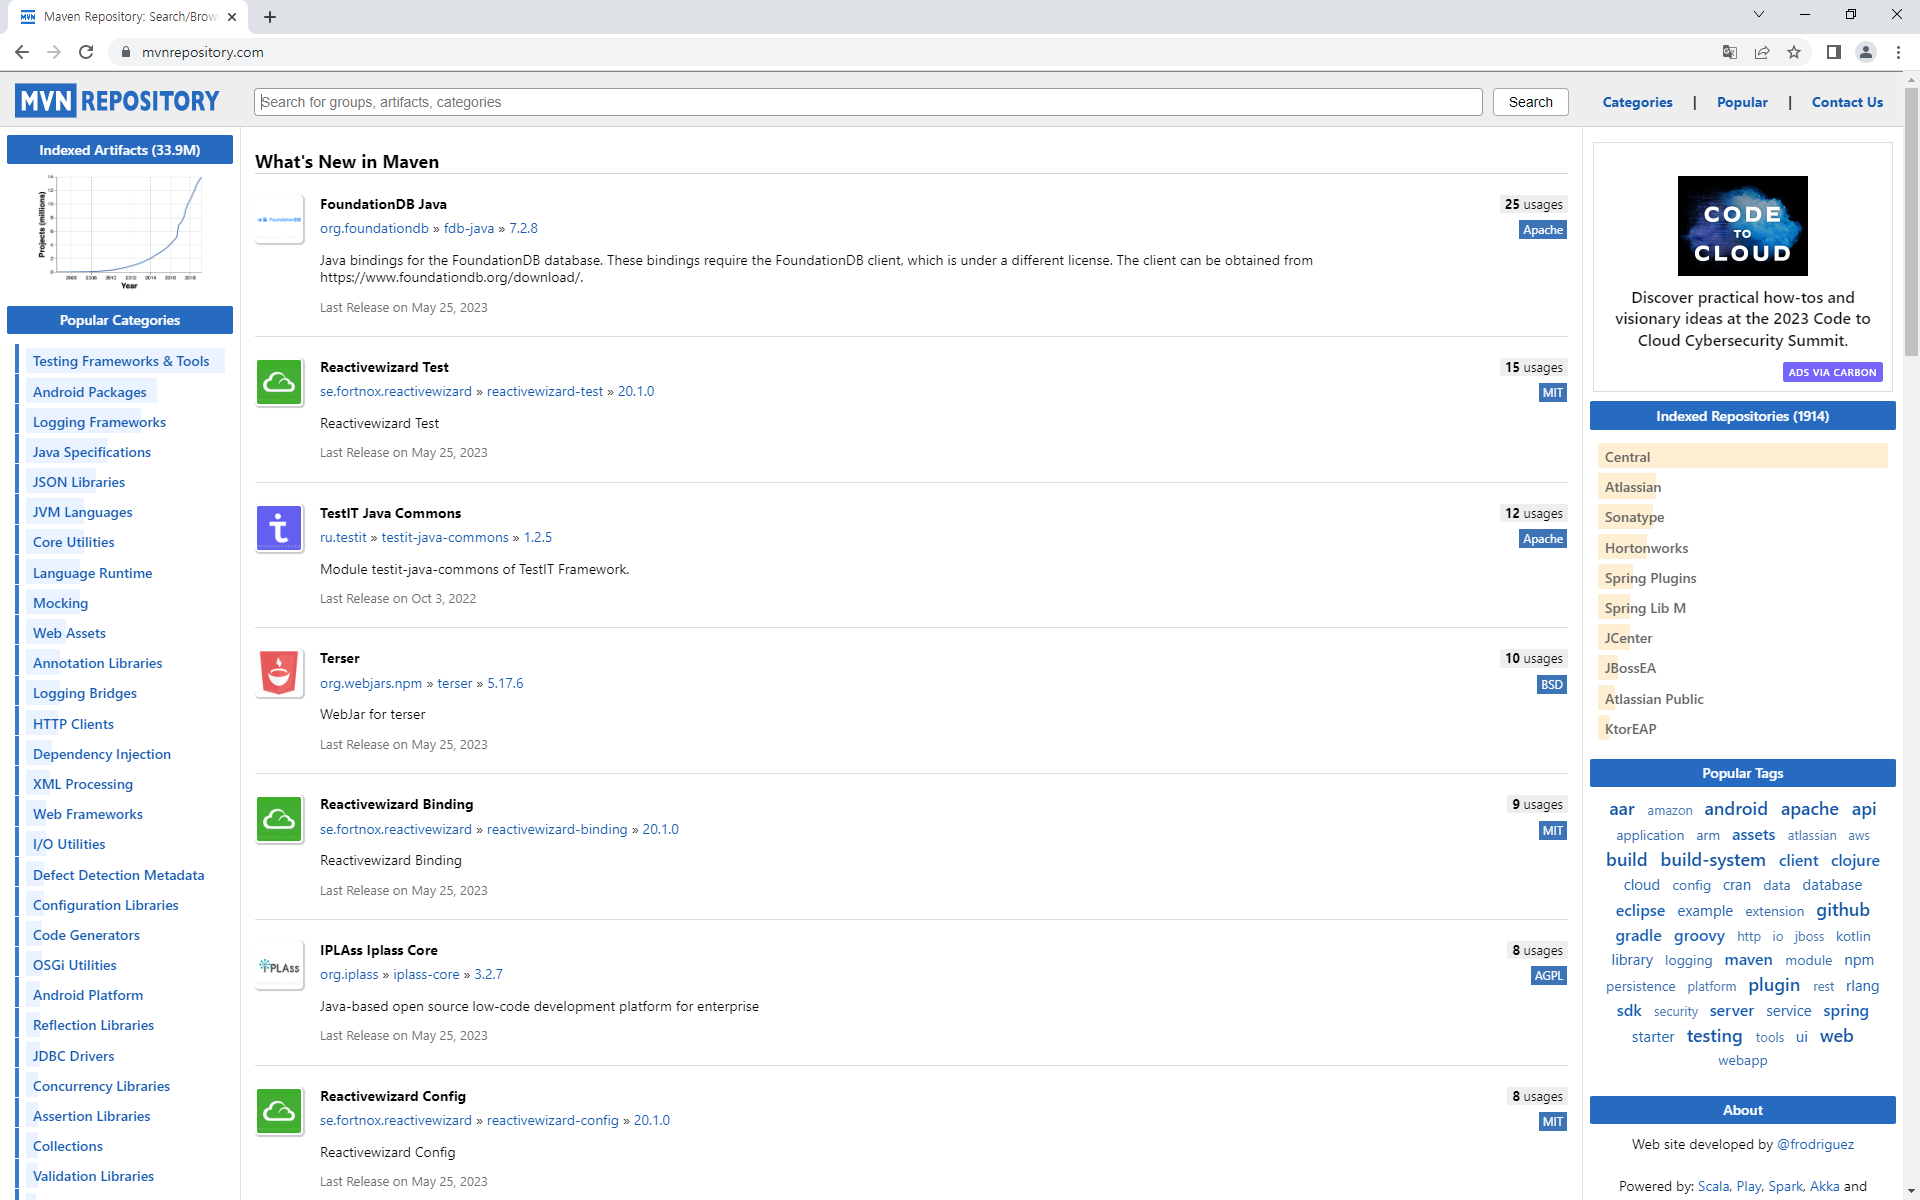Open Chrome's three-dot menu
This screenshot has width=1920, height=1200.
tap(1898, 52)
